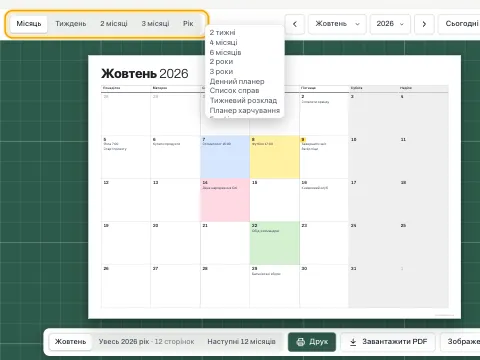Go to next month with right arrow

point(424,24)
